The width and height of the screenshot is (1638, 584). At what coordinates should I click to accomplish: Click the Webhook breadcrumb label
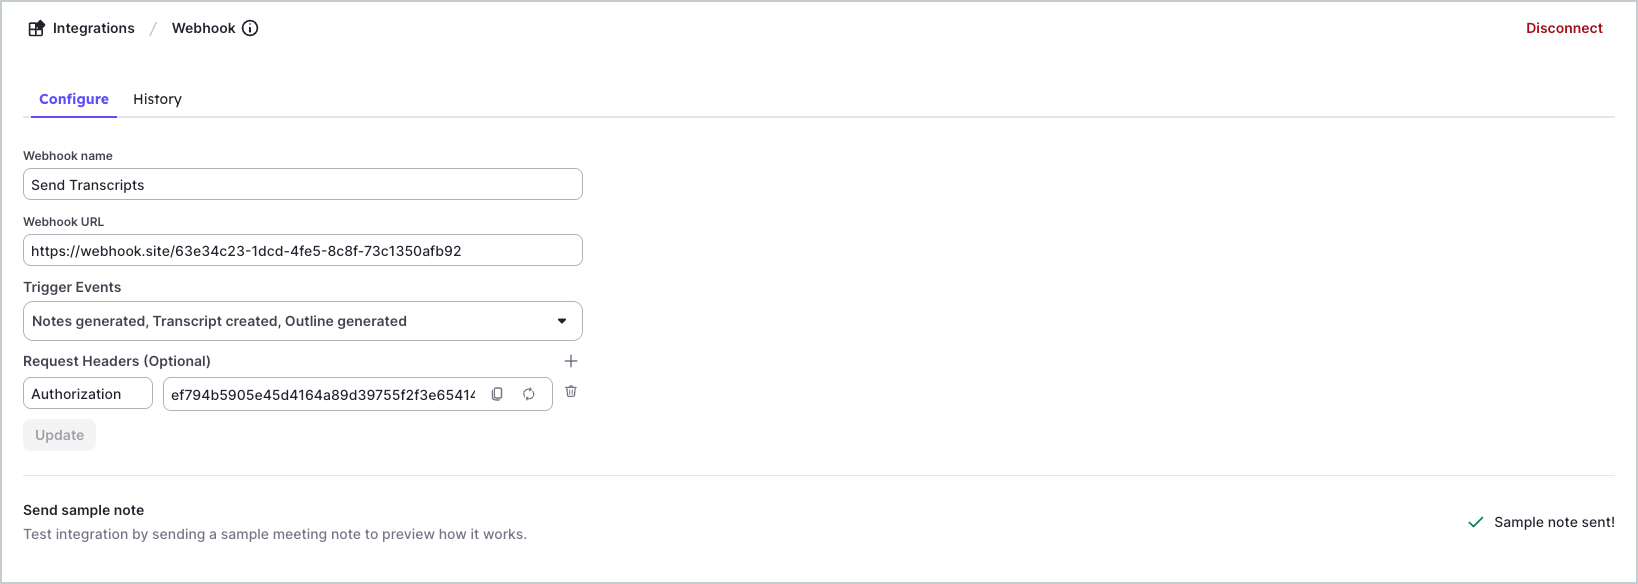click(203, 28)
